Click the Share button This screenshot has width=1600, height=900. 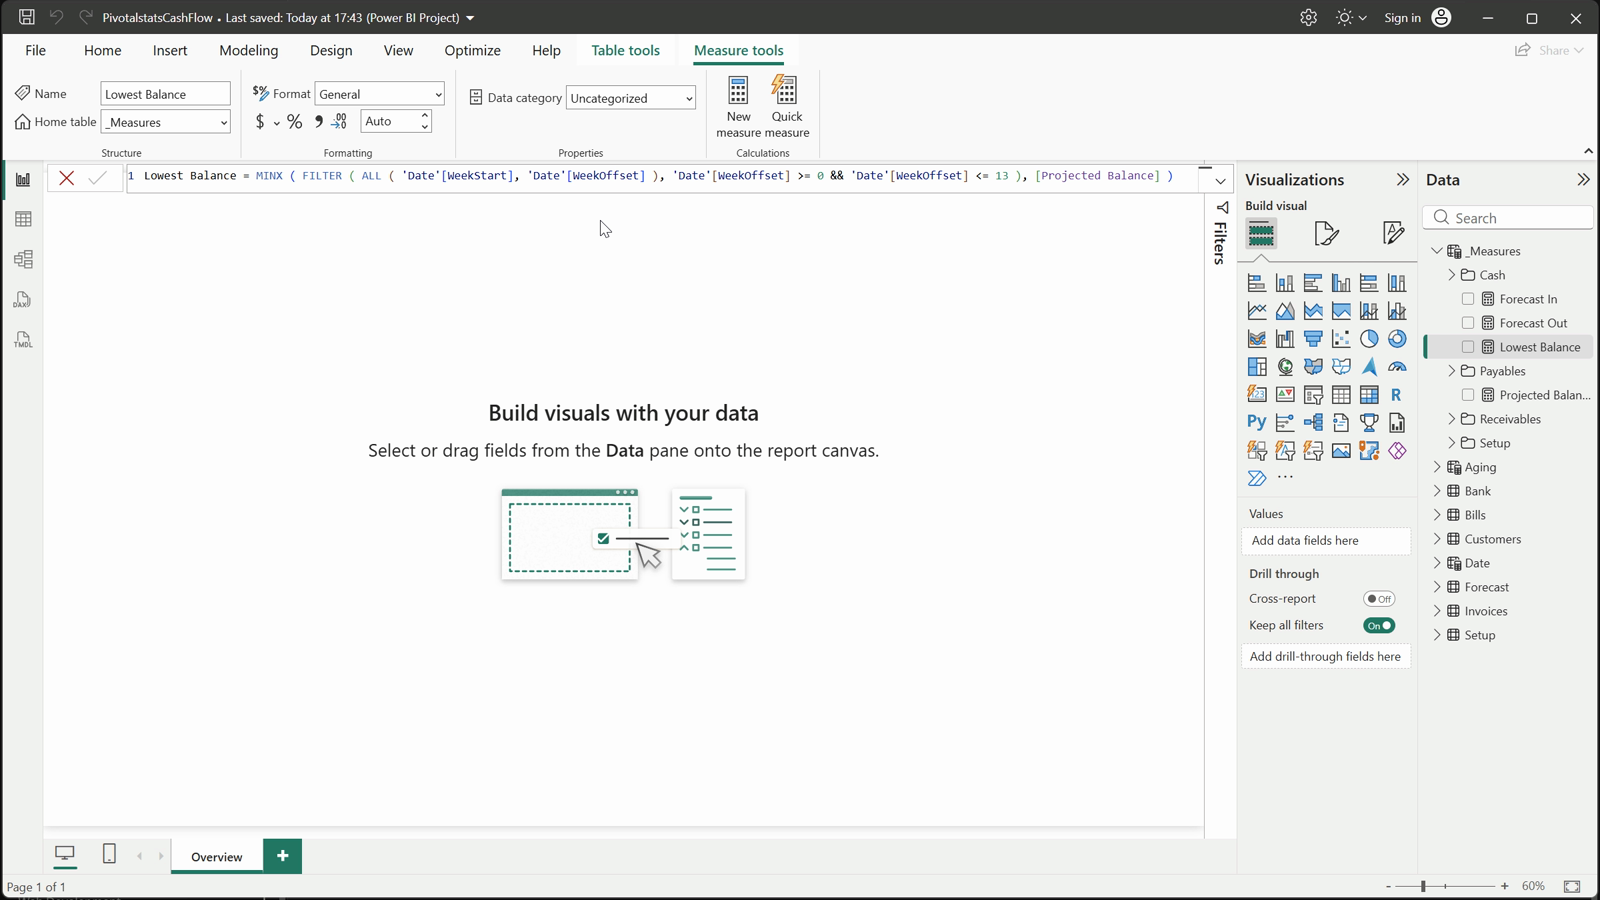click(1549, 50)
